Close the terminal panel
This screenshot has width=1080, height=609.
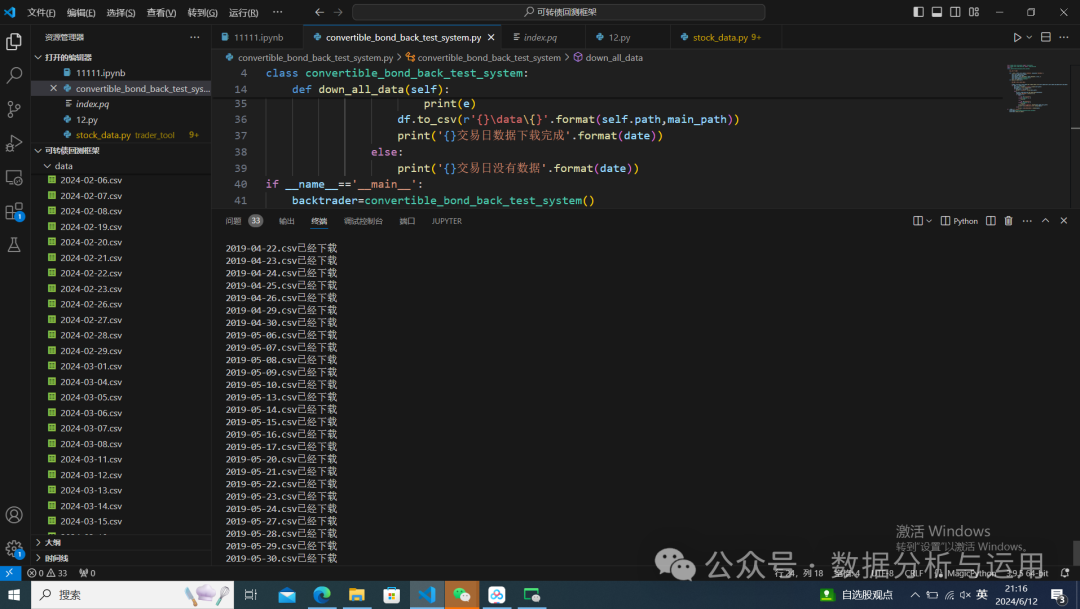point(1063,221)
